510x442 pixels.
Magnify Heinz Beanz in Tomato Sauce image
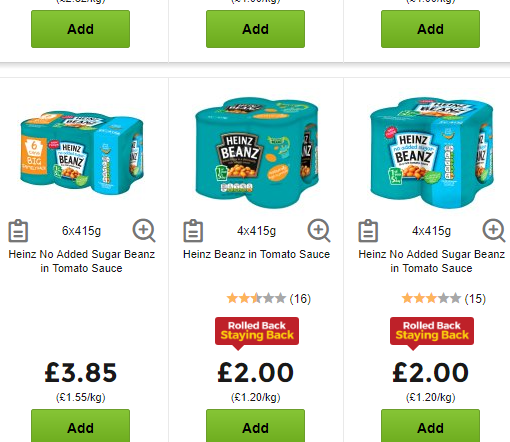point(319,230)
